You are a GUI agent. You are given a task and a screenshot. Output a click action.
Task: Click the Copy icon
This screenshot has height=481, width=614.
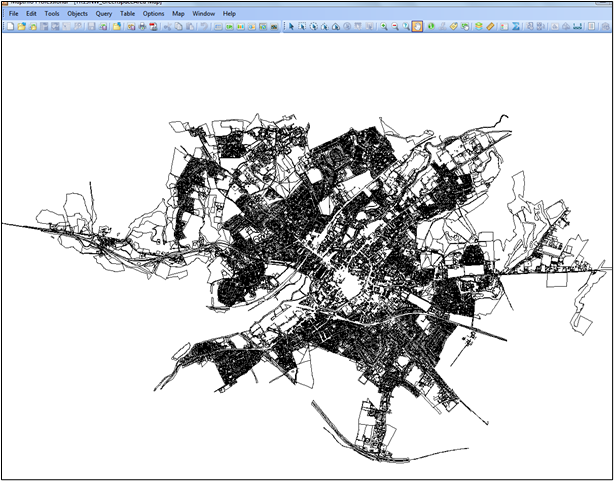point(179,27)
